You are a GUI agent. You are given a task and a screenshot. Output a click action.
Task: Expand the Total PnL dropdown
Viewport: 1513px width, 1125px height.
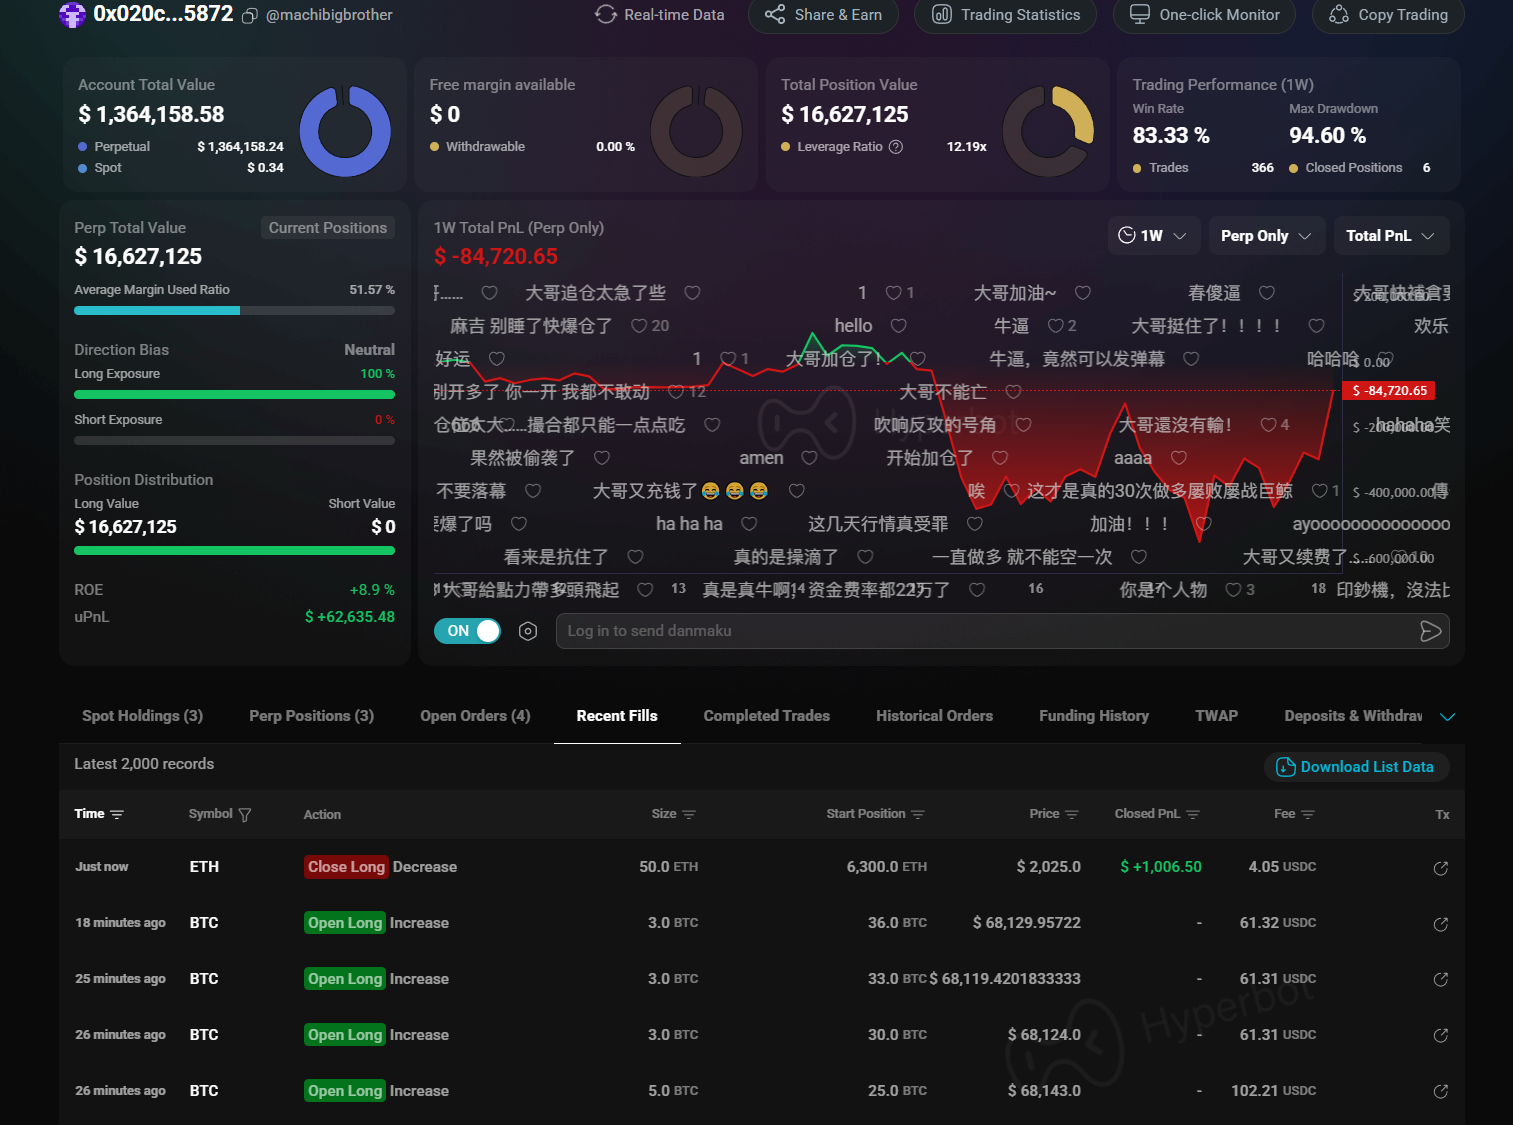[1389, 236]
